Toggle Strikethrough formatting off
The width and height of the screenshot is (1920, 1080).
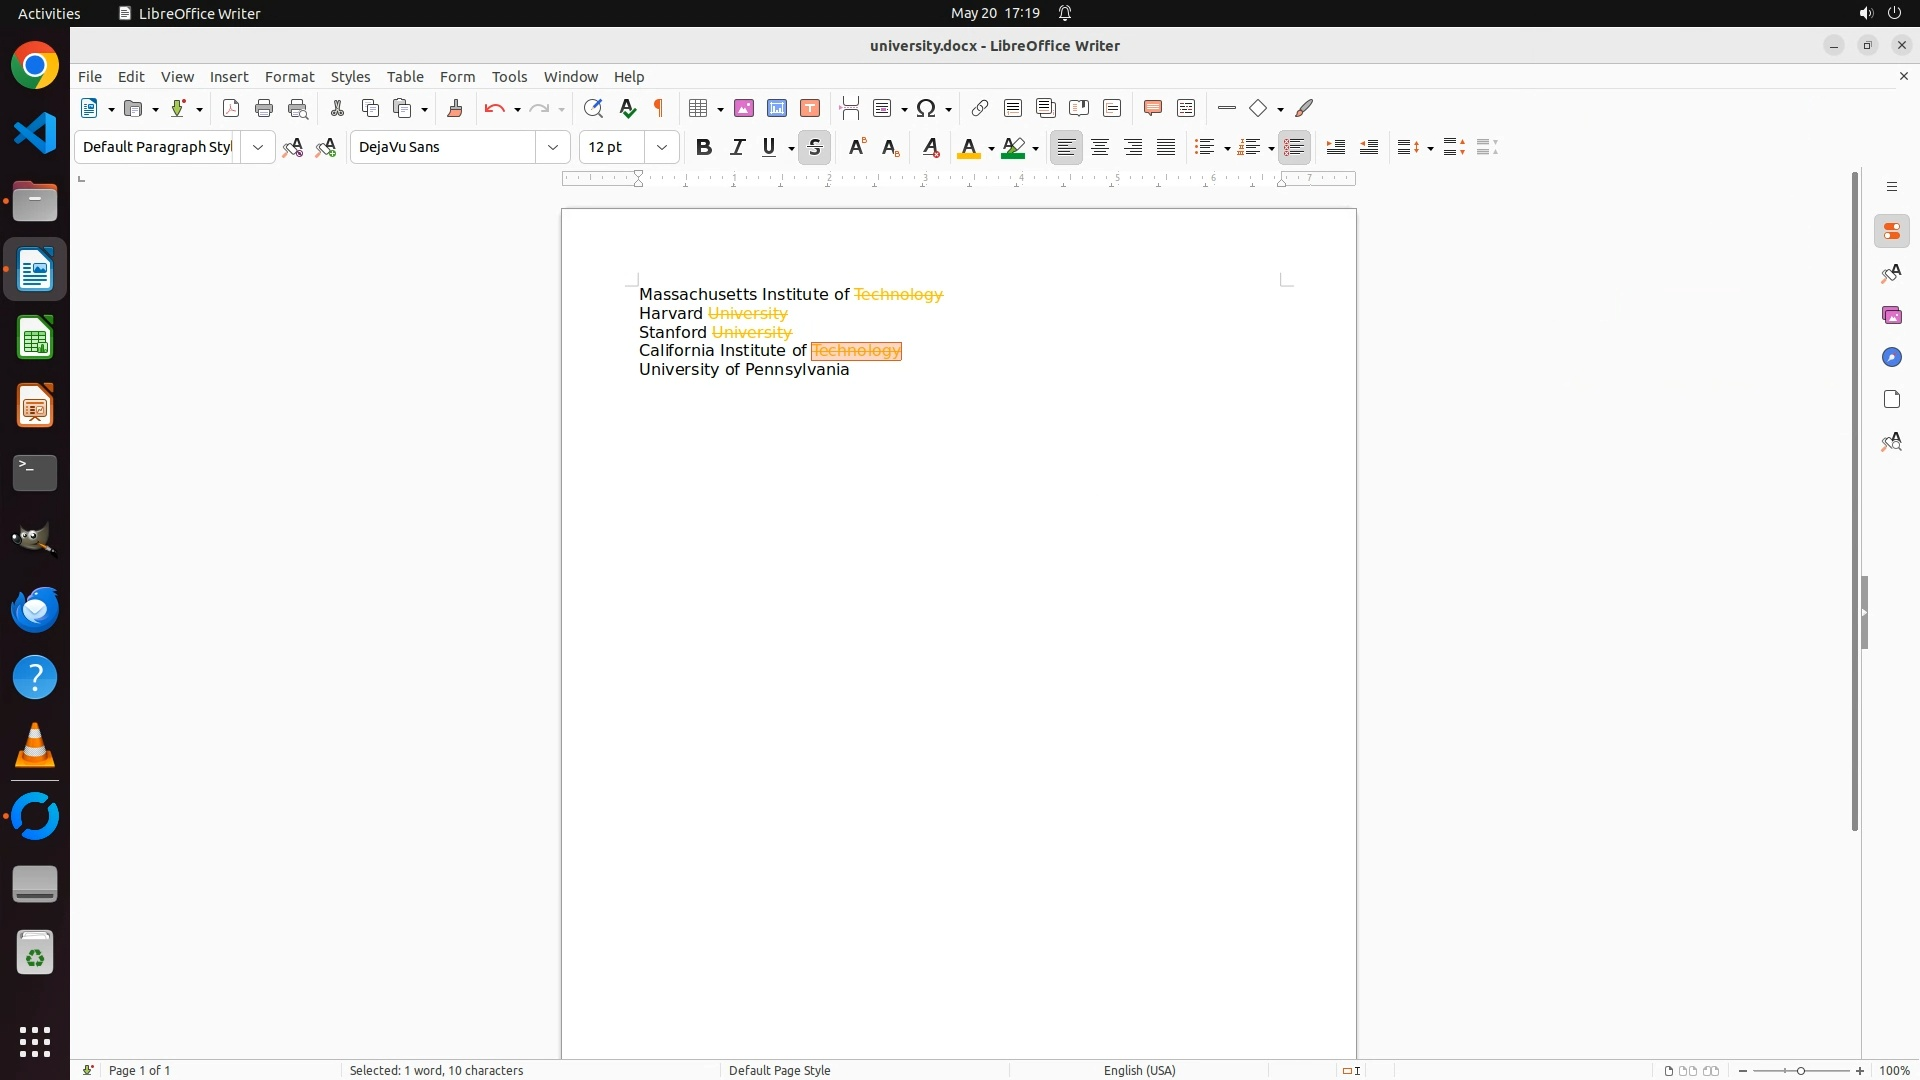pos(815,148)
